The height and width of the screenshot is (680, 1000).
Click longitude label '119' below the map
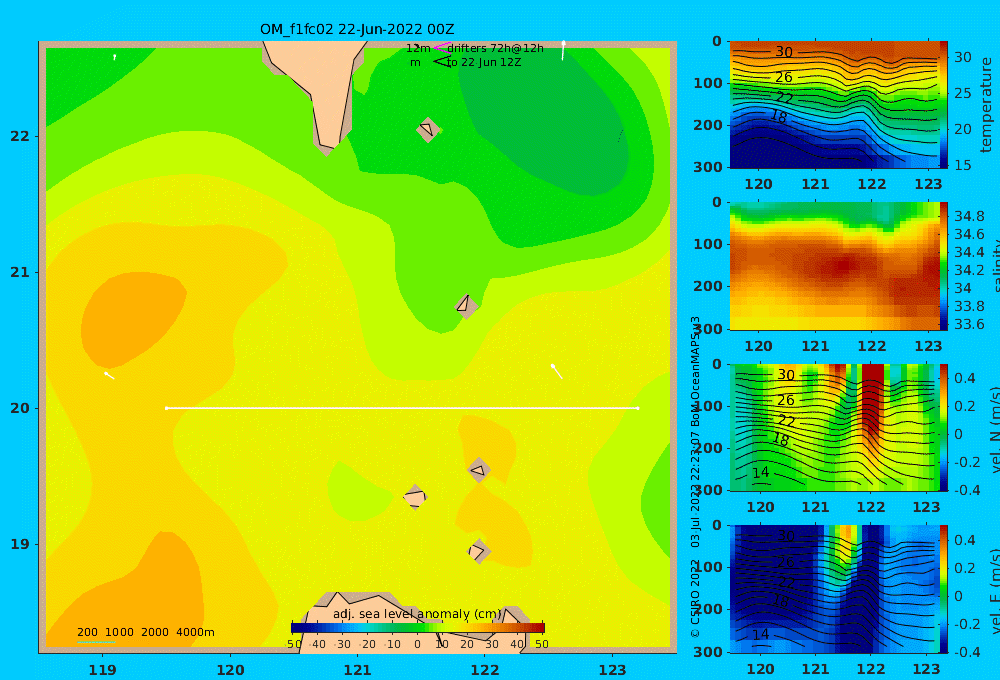(103, 670)
